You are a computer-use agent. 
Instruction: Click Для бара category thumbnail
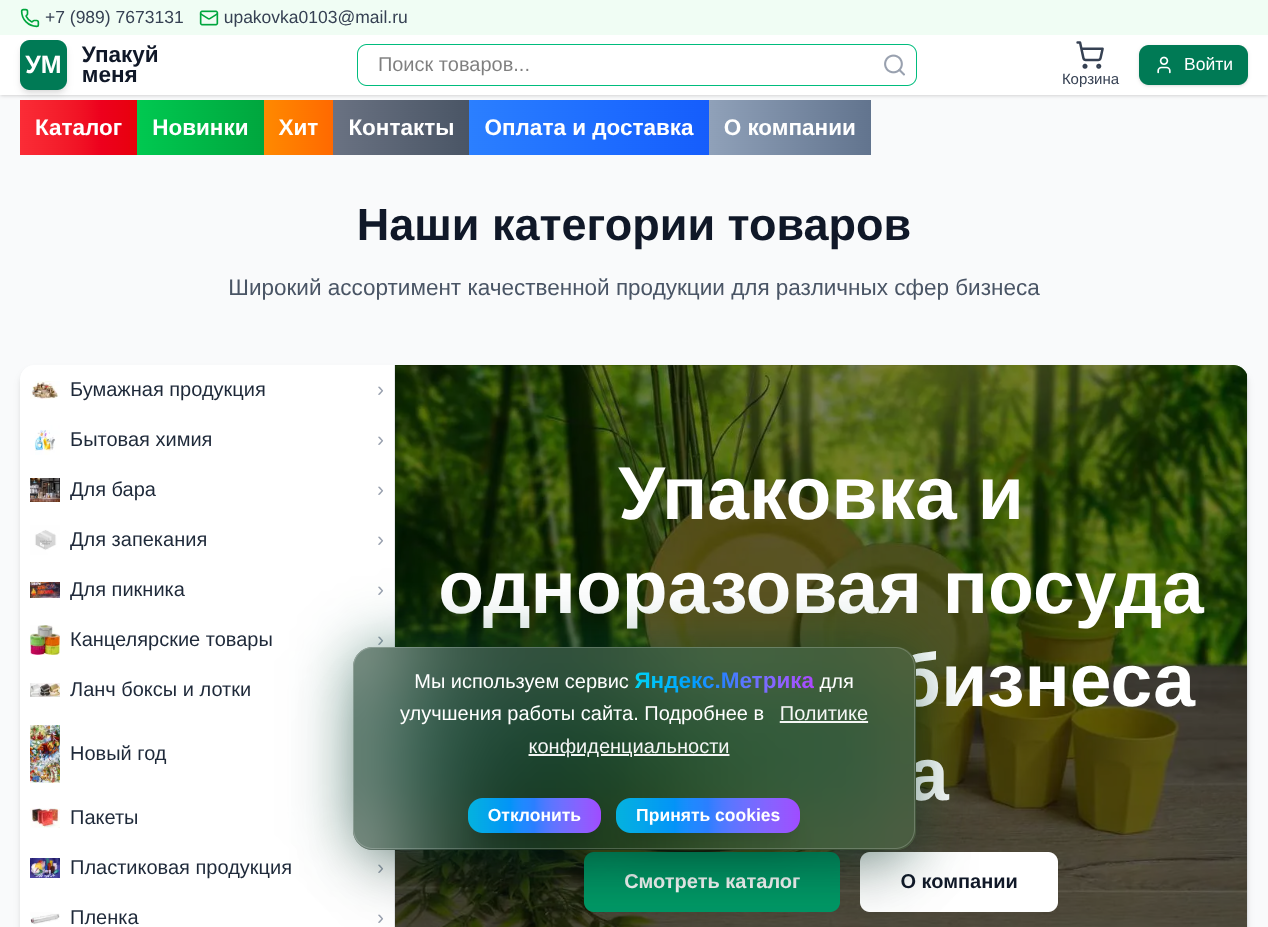(x=45, y=490)
